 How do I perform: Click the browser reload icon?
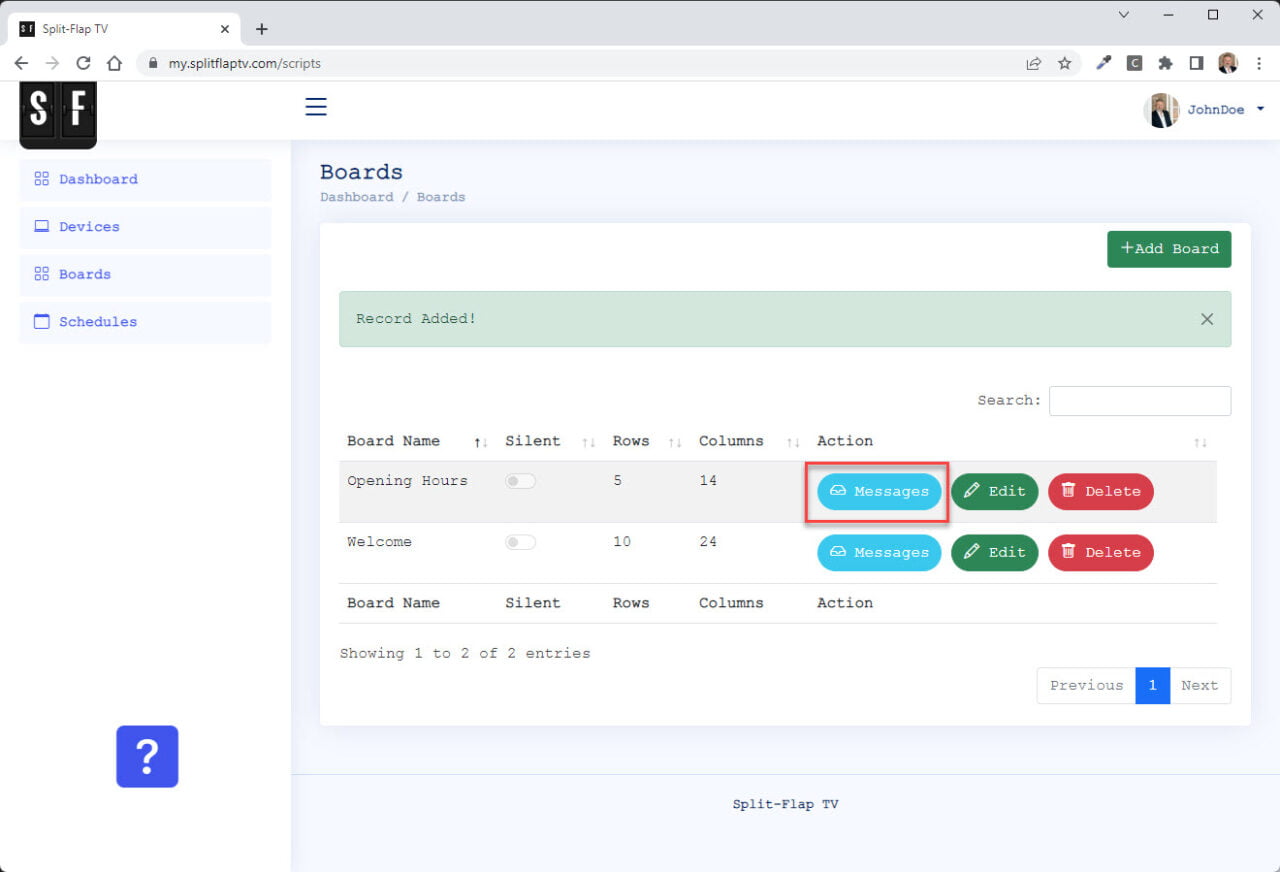[x=83, y=63]
